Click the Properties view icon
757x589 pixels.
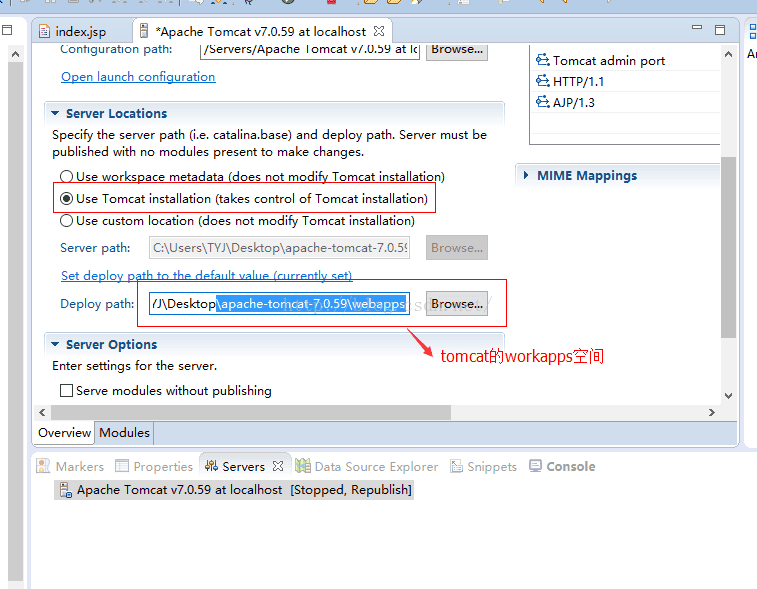(x=122, y=466)
